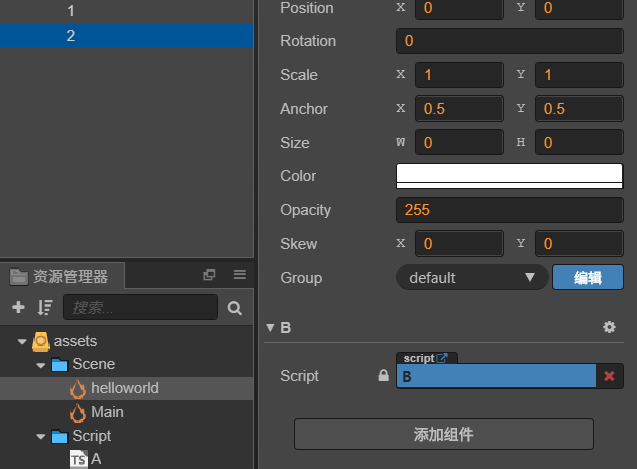
Task: Change the asset sort order icon
Action: tap(45, 307)
